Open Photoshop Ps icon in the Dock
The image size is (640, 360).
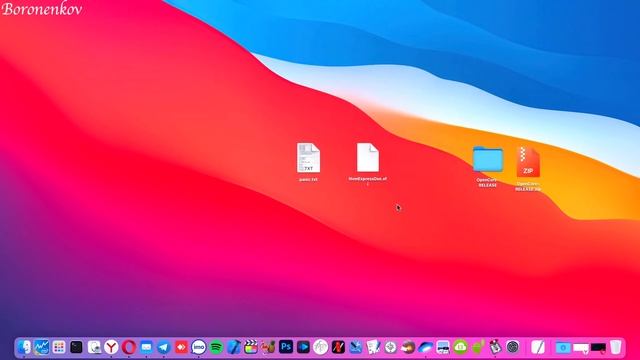(x=286, y=347)
